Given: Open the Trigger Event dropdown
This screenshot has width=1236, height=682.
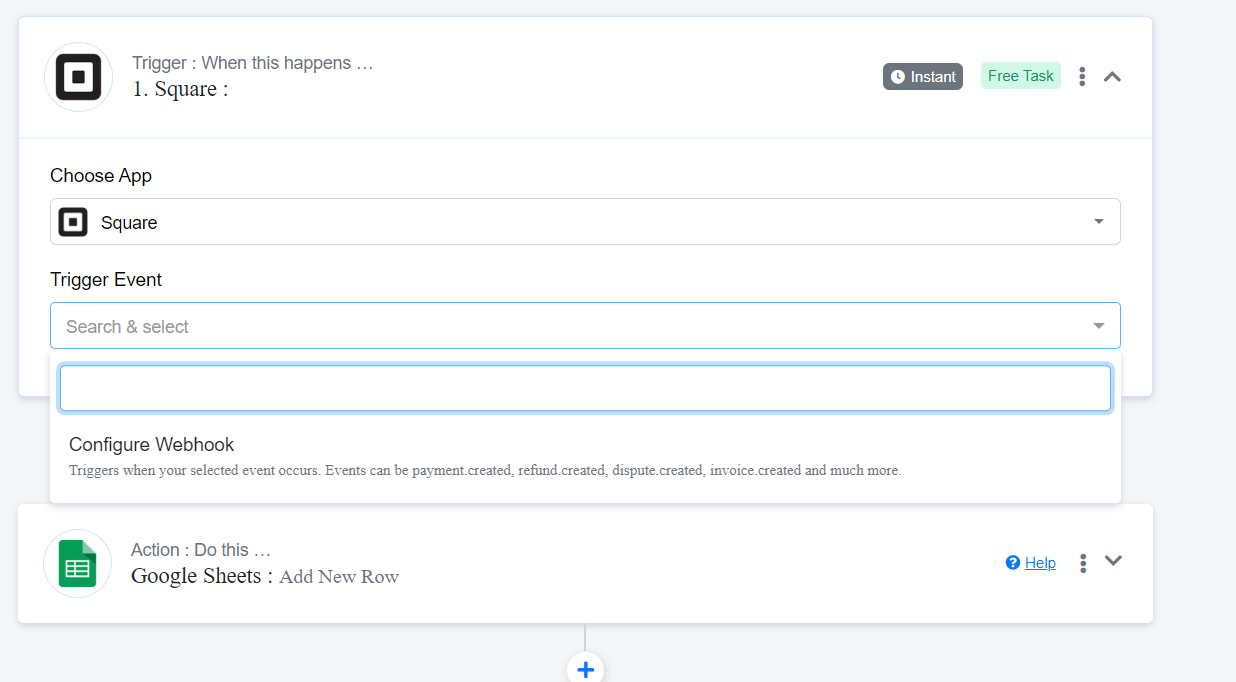Looking at the screenshot, I should tap(585, 326).
